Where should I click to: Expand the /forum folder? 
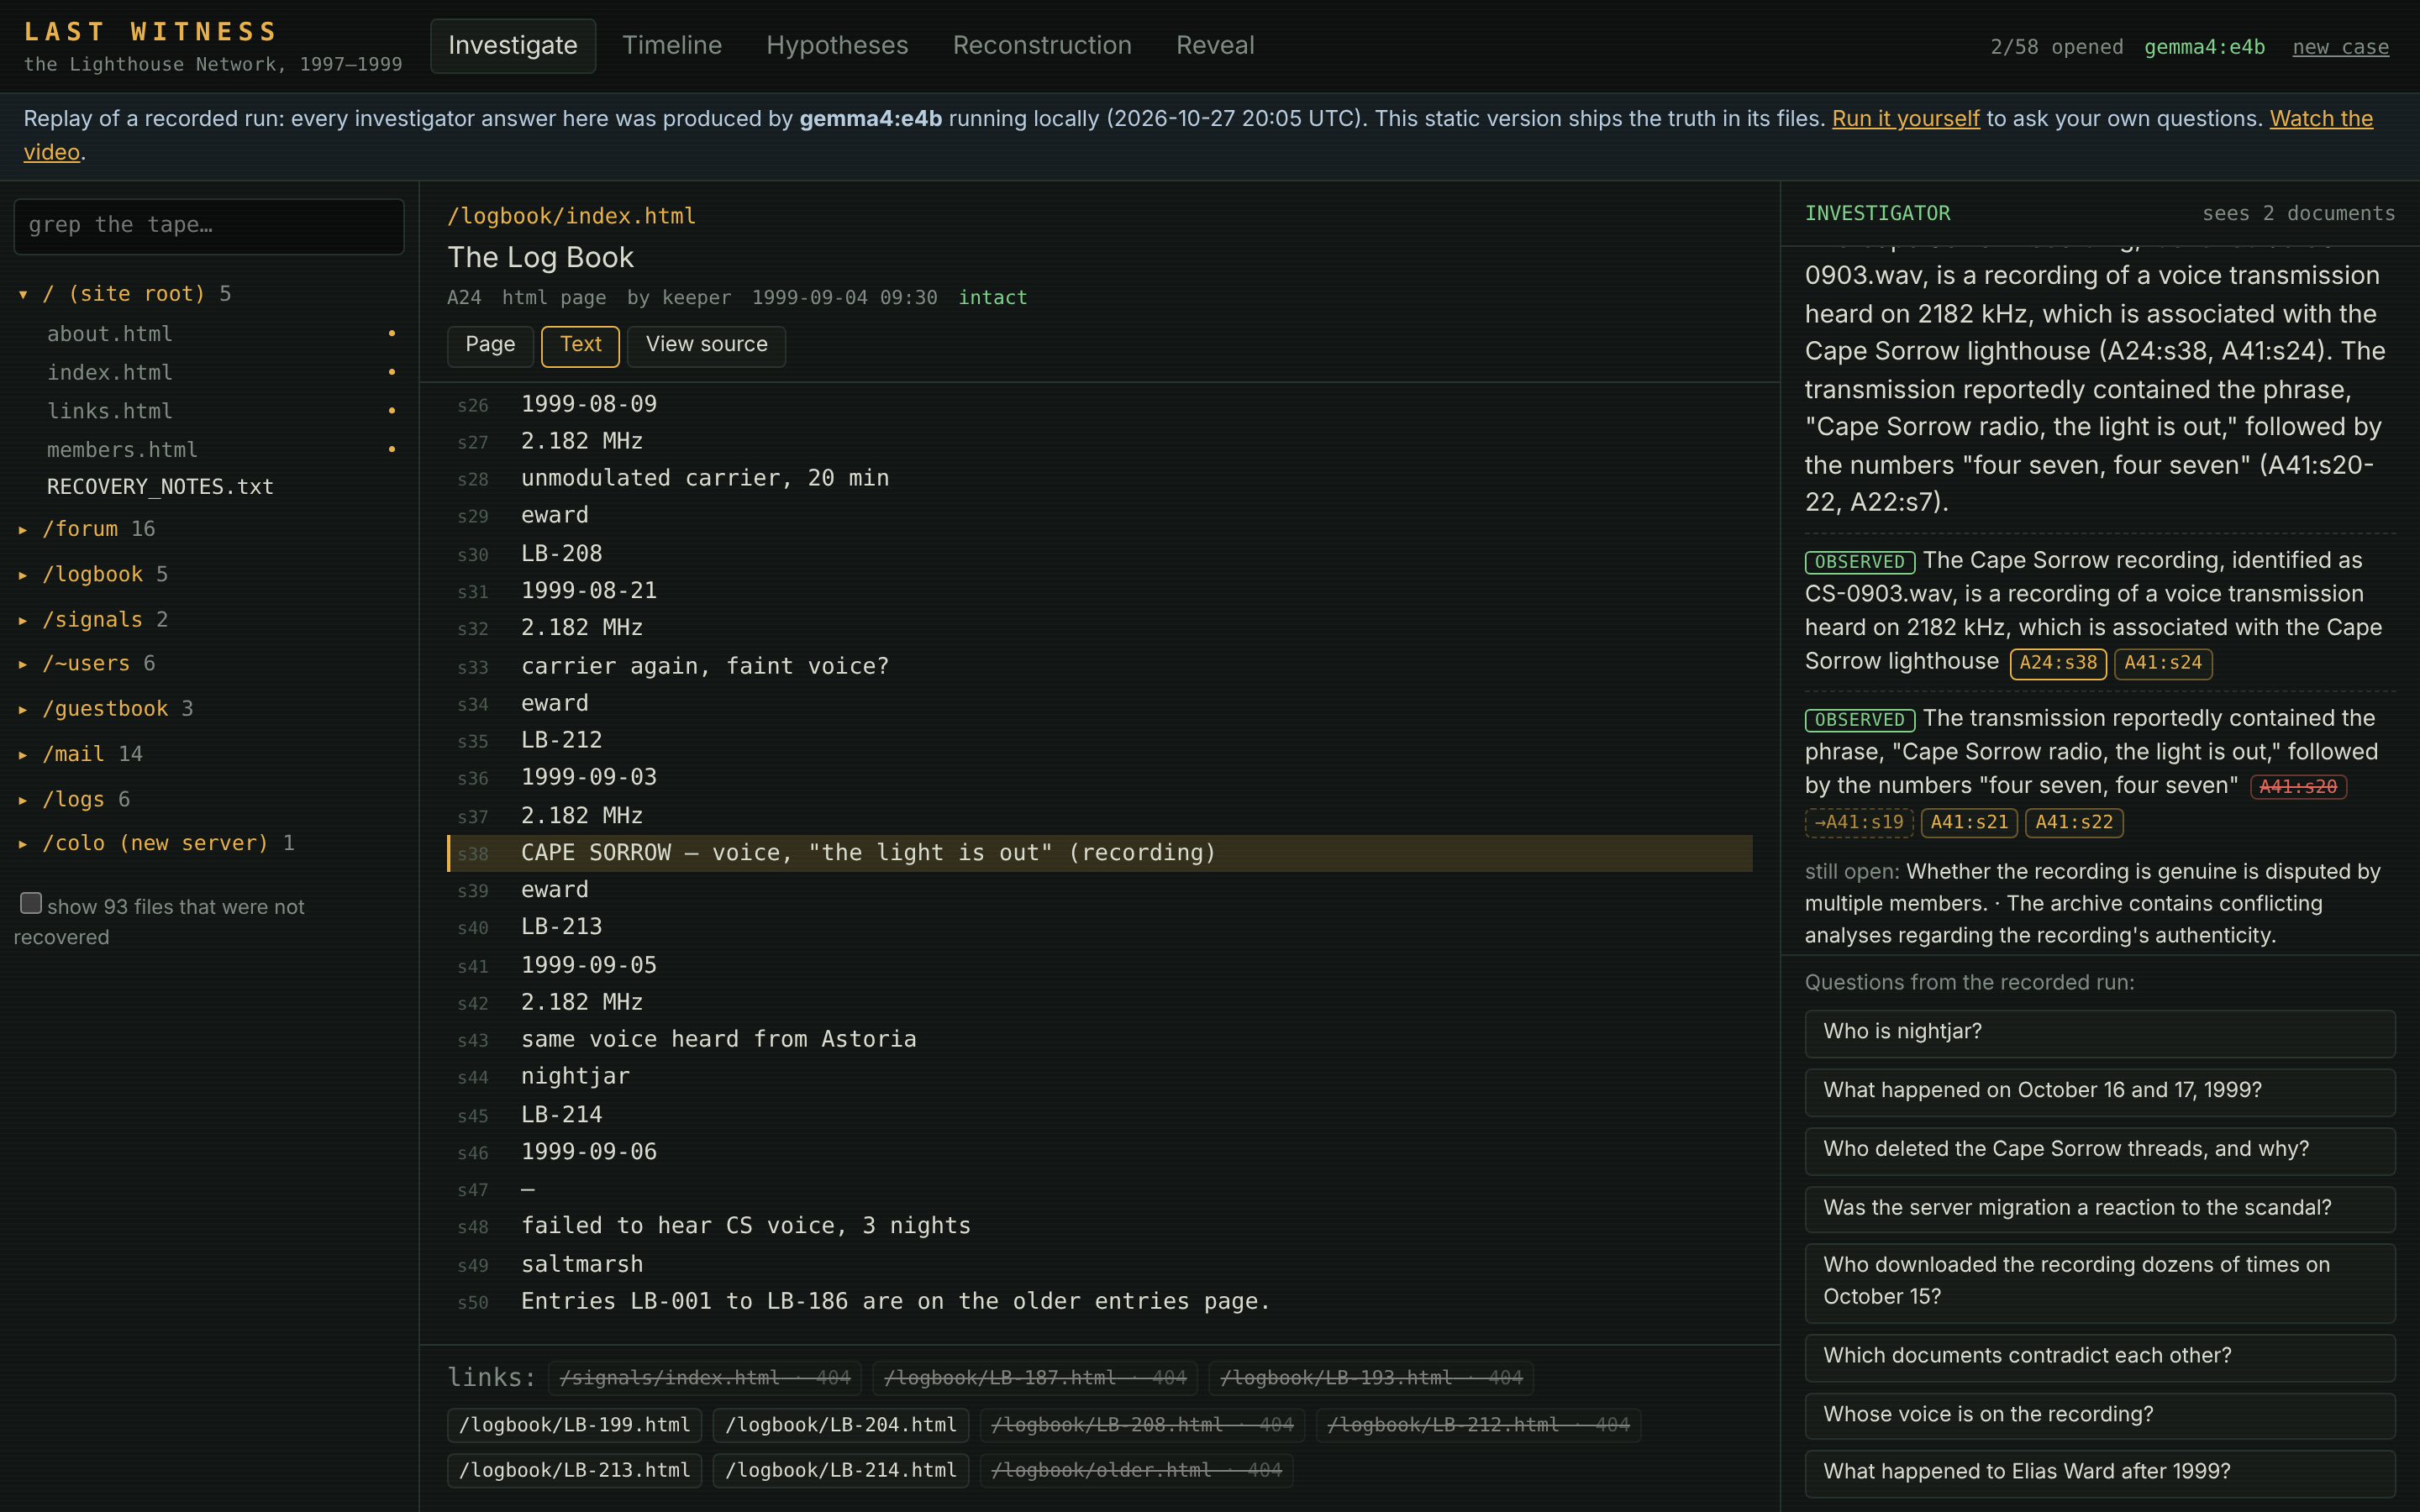pyautogui.click(x=87, y=529)
